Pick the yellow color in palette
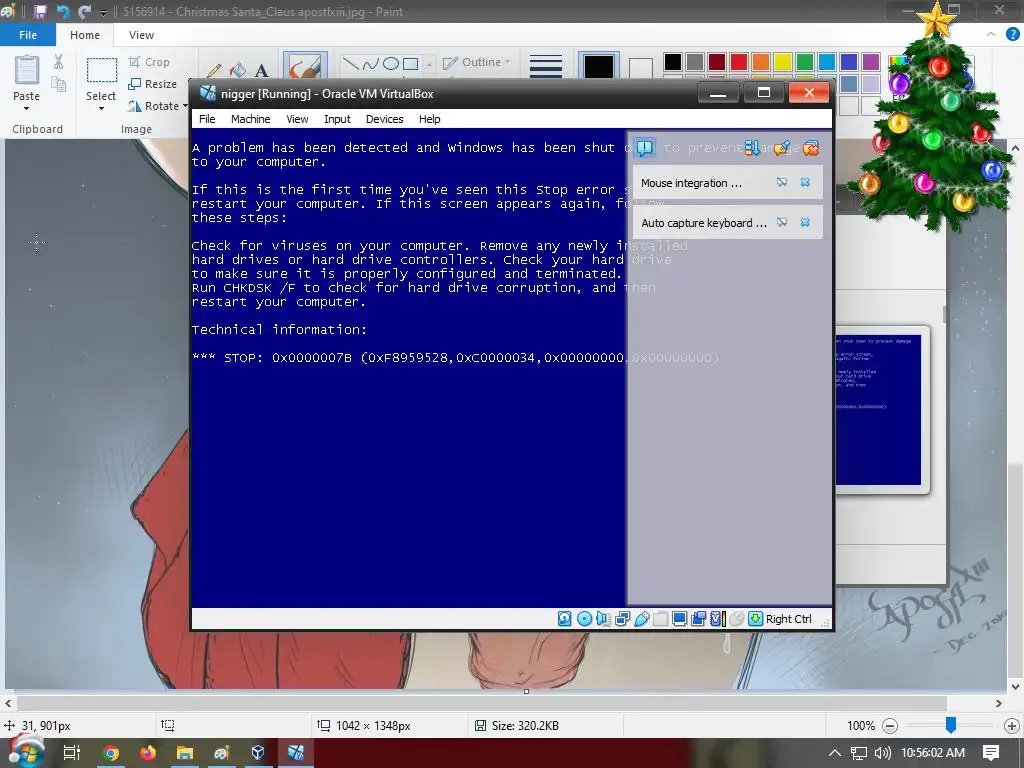Screen dimensions: 1024x768 [x=782, y=61]
